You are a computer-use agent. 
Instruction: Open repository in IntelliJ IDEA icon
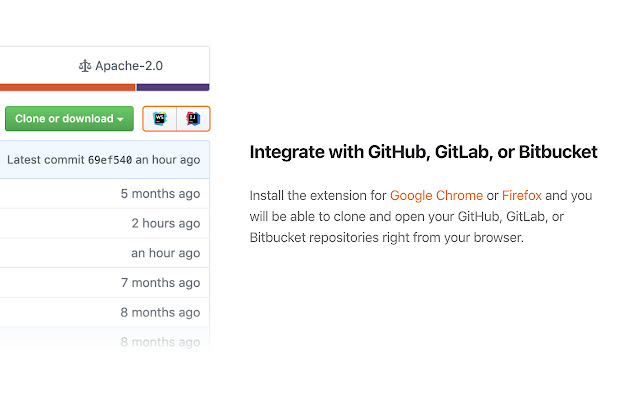pos(193,119)
